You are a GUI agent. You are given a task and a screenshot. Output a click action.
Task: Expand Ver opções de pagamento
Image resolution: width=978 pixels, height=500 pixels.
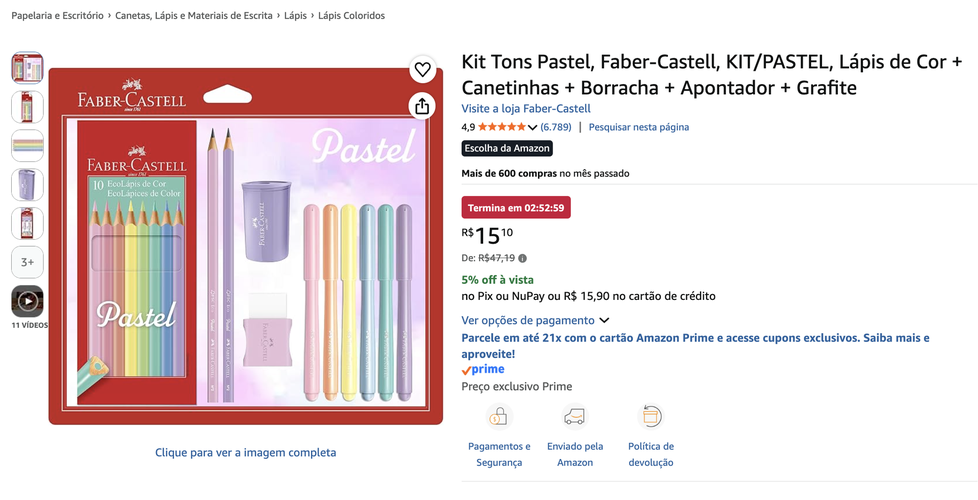(535, 320)
